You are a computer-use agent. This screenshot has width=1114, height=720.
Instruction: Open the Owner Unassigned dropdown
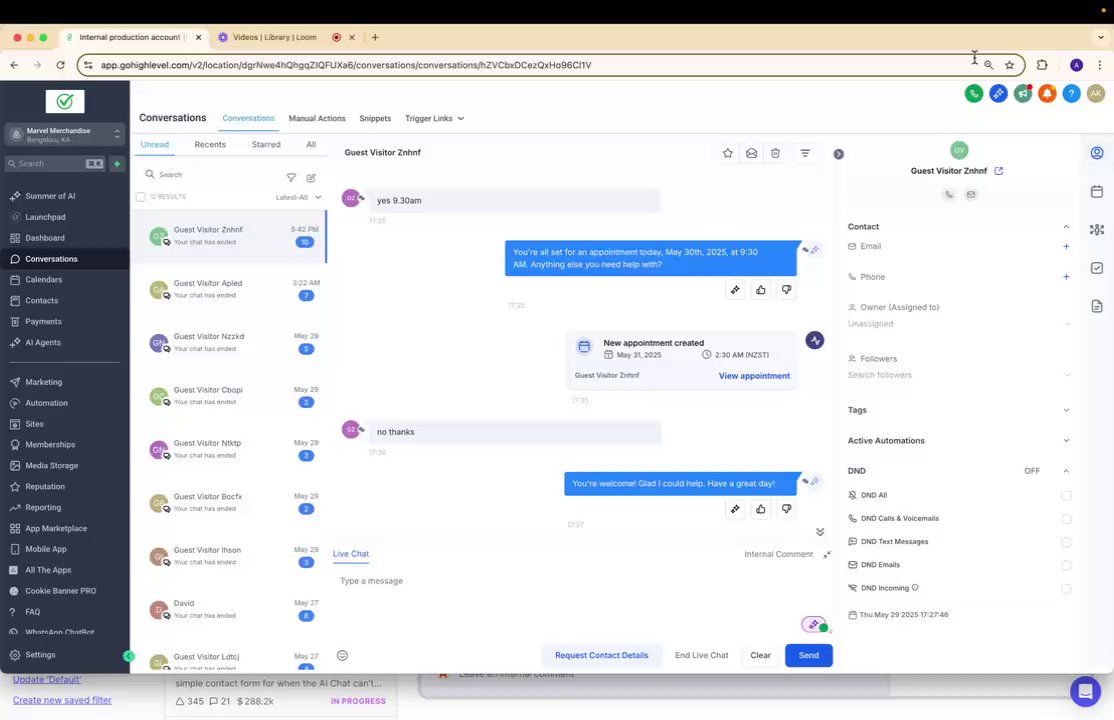(959, 324)
